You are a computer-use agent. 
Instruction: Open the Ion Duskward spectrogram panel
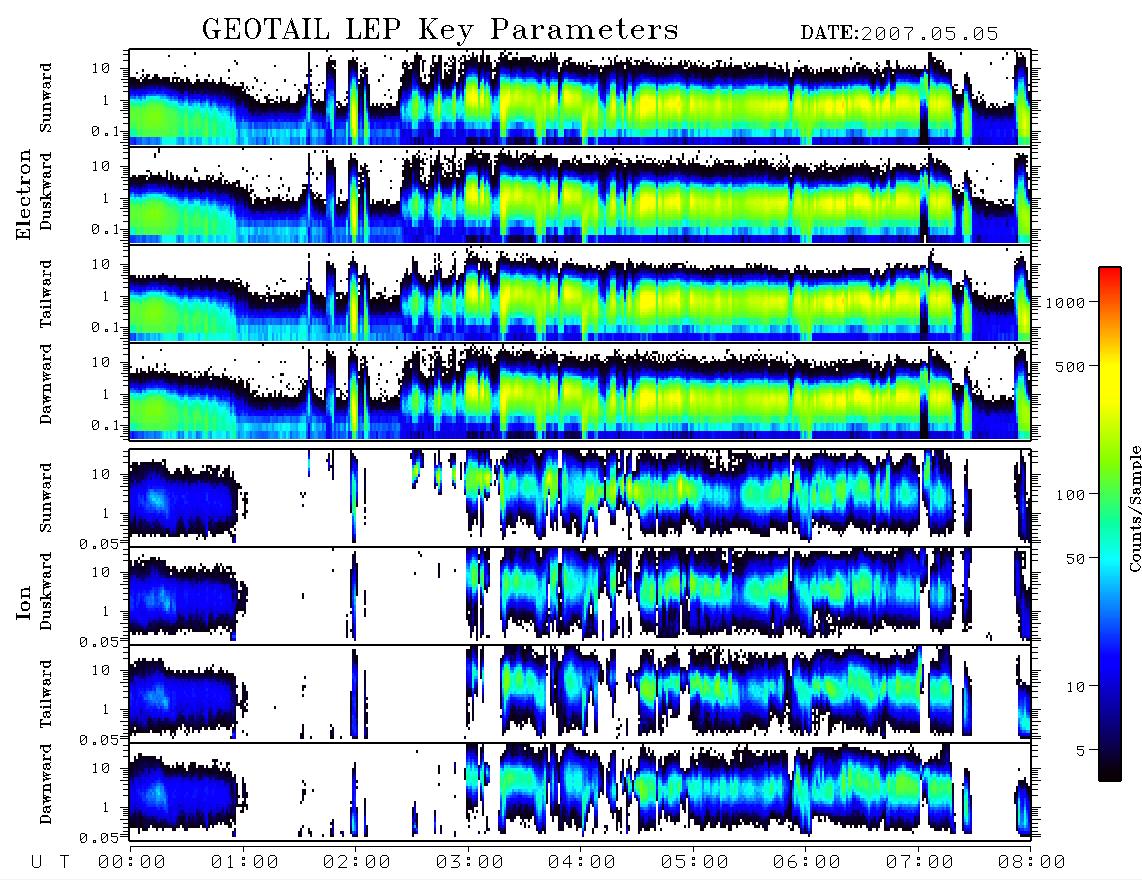click(x=580, y=595)
